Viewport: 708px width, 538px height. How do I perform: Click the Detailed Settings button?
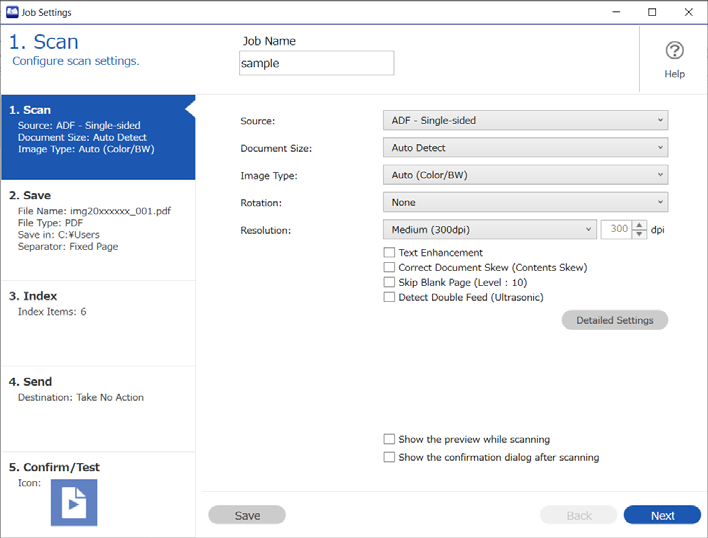point(615,320)
